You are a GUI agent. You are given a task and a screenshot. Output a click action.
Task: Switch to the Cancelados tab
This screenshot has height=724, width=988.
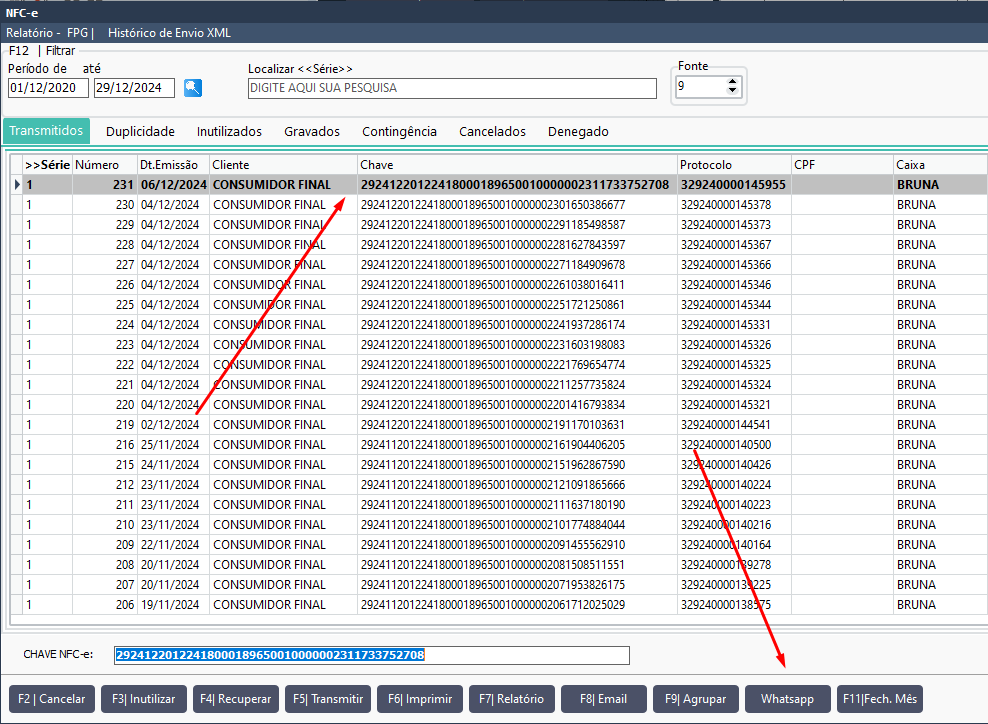492,131
